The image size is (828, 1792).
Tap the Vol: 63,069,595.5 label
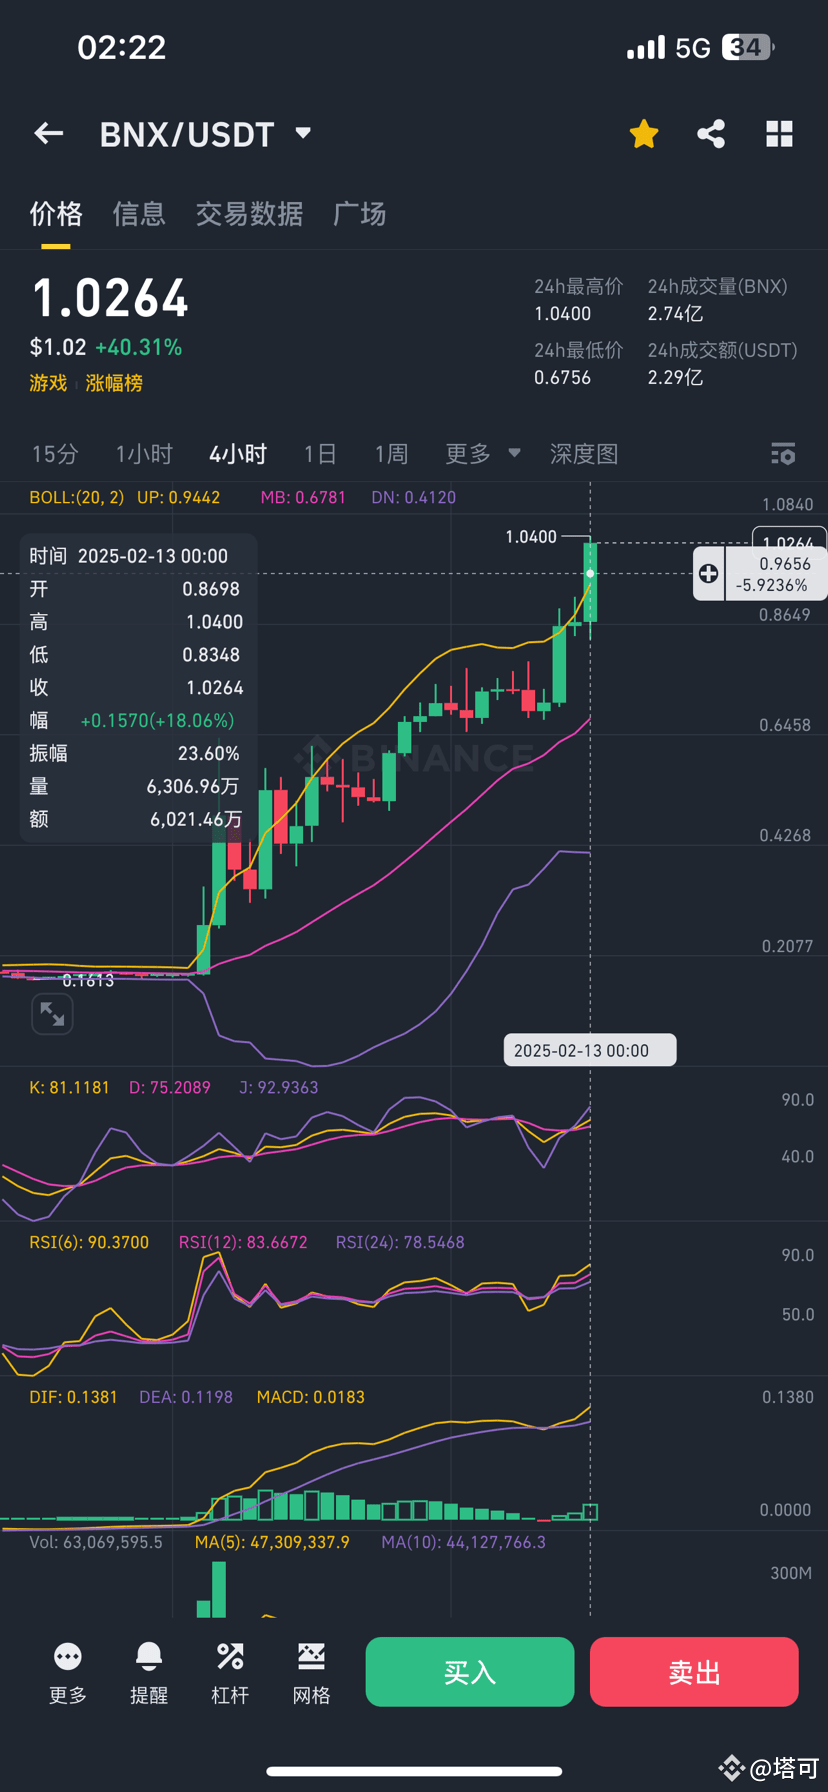[96, 1542]
